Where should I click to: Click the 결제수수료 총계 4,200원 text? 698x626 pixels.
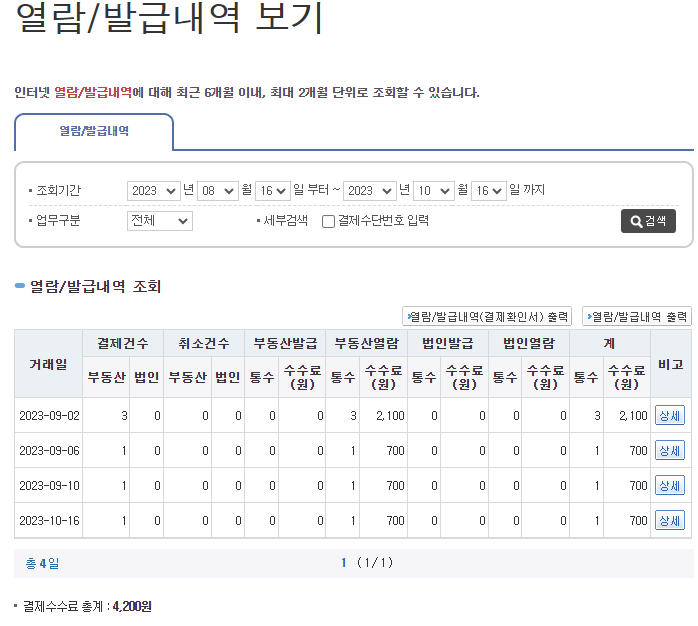coord(87,606)
